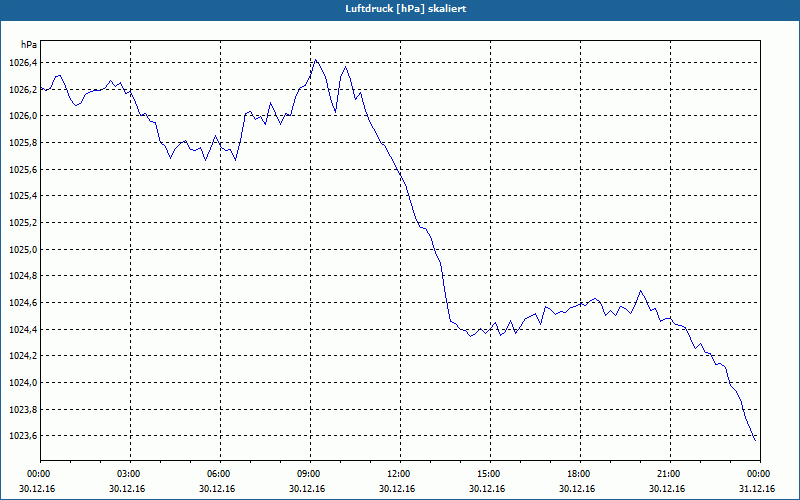This screenshot has height=500, width=800.
Task: Click the 30.12.16 date under 03:00
Action: [x=127, y=489]
